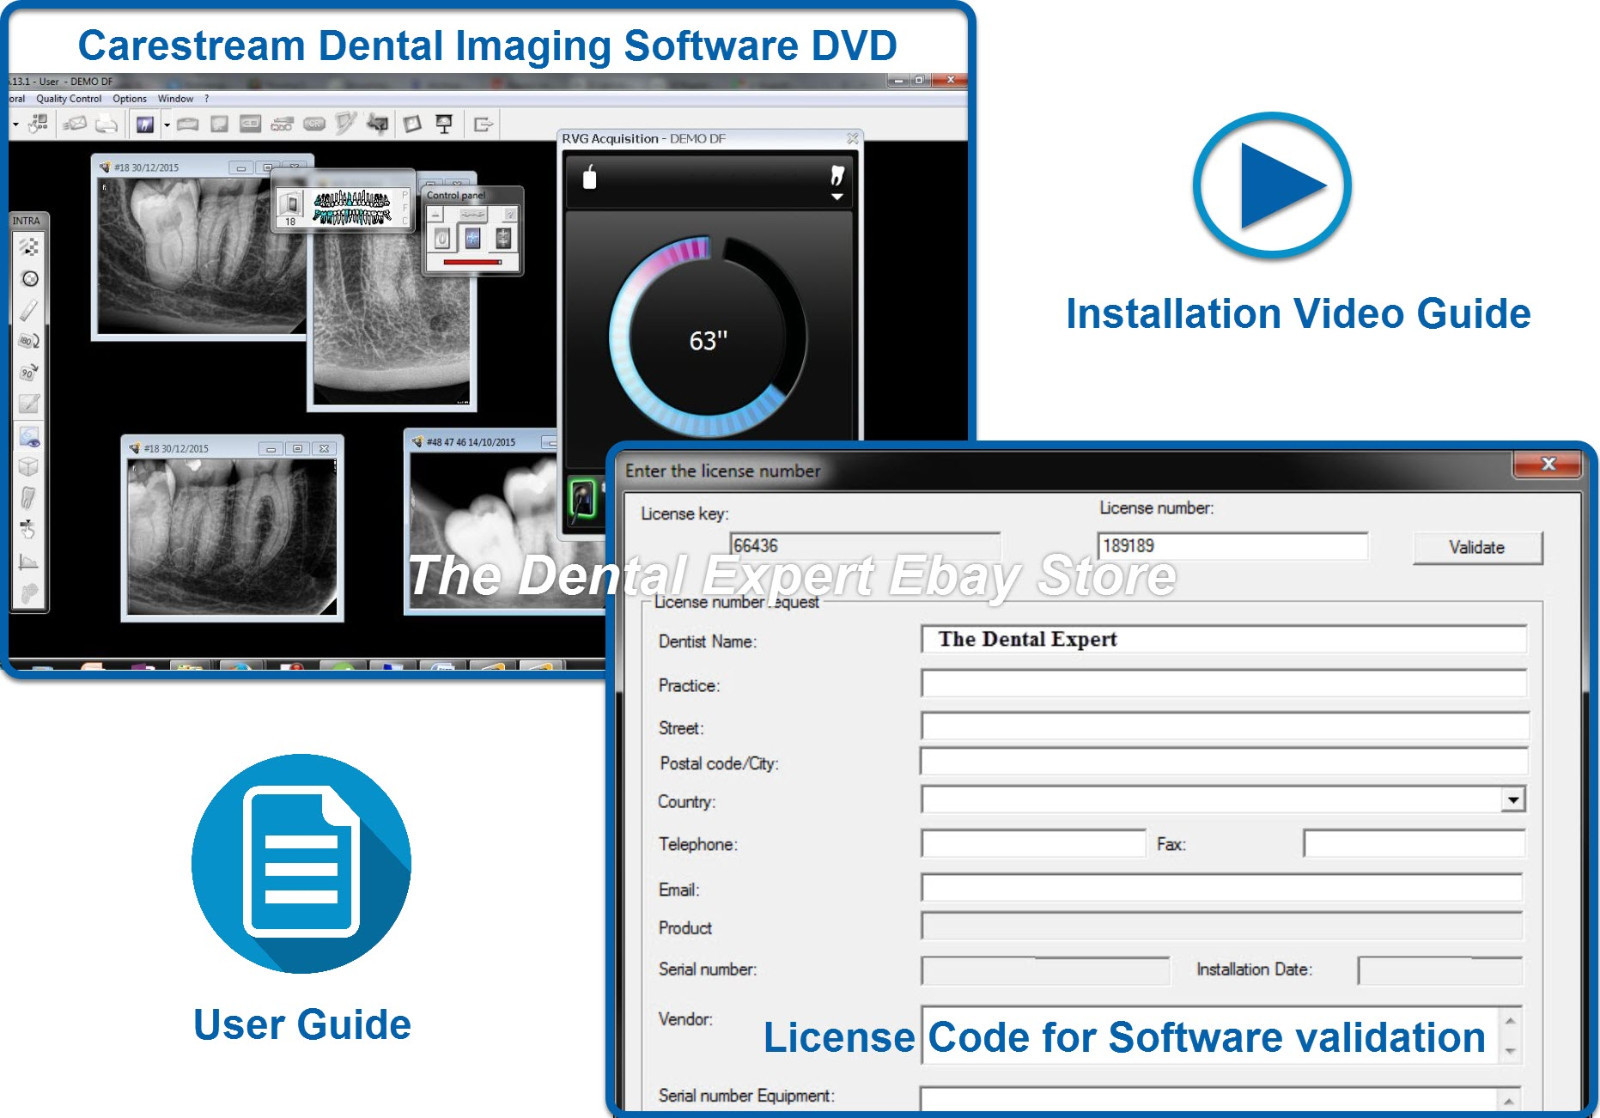The image size is (1600, 1118).
Task: Open the Options menu
Action: [x=129, y=99]
